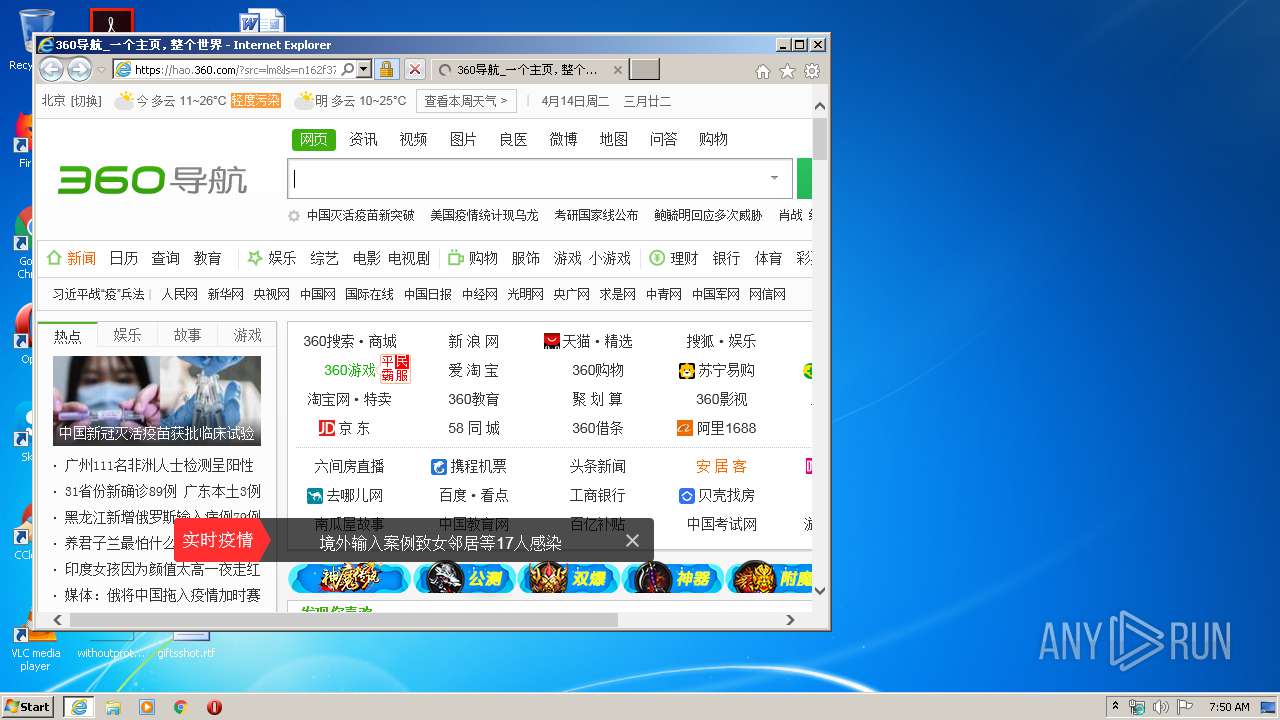Click the 携程机票 site icon
This screenshot has width=1280, height=720.
[438, 467]
